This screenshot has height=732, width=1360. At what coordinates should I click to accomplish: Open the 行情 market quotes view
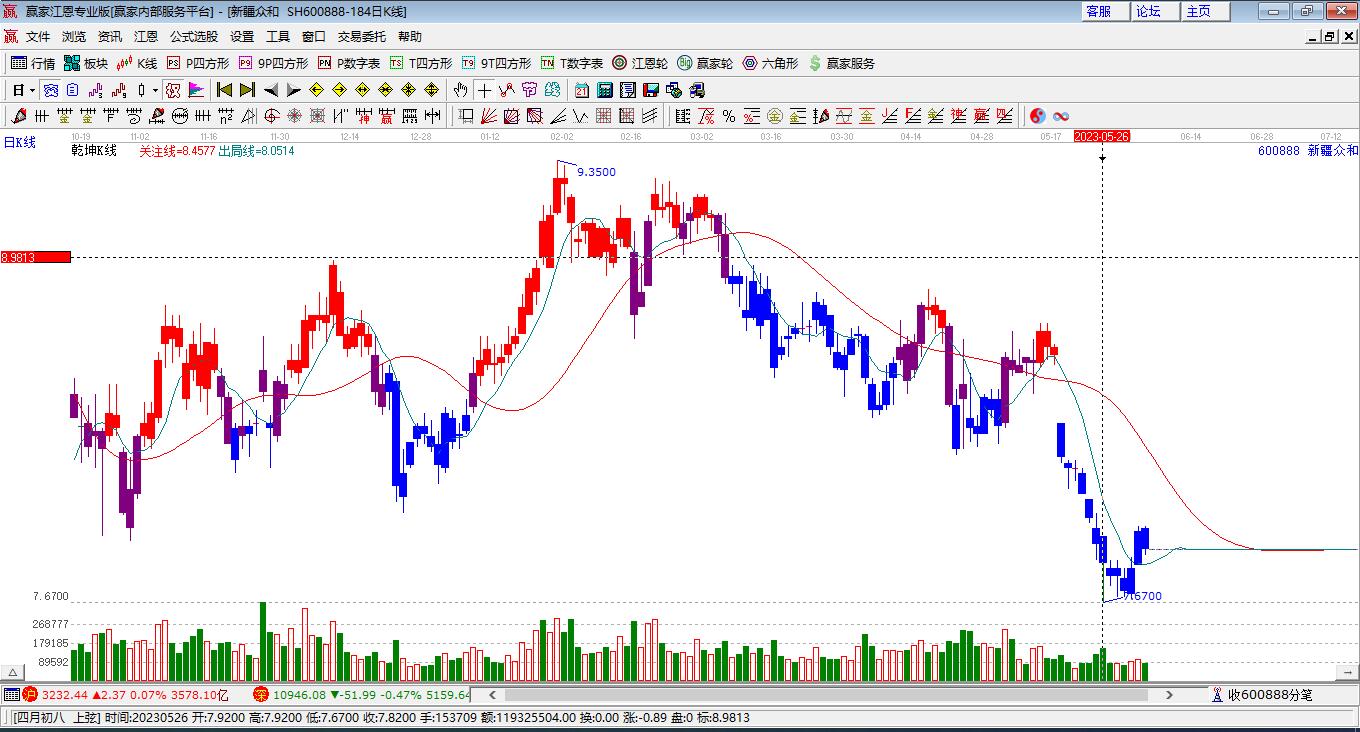click(x=33, y=63)
